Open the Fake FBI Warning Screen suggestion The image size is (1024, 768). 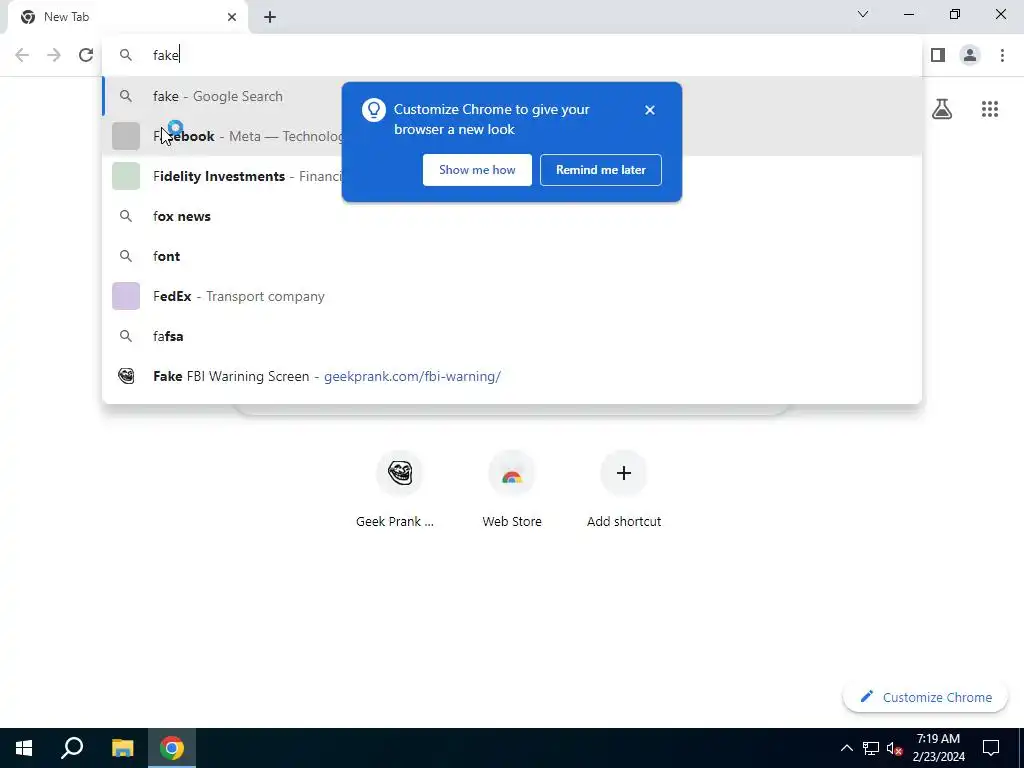pos(512,376)
